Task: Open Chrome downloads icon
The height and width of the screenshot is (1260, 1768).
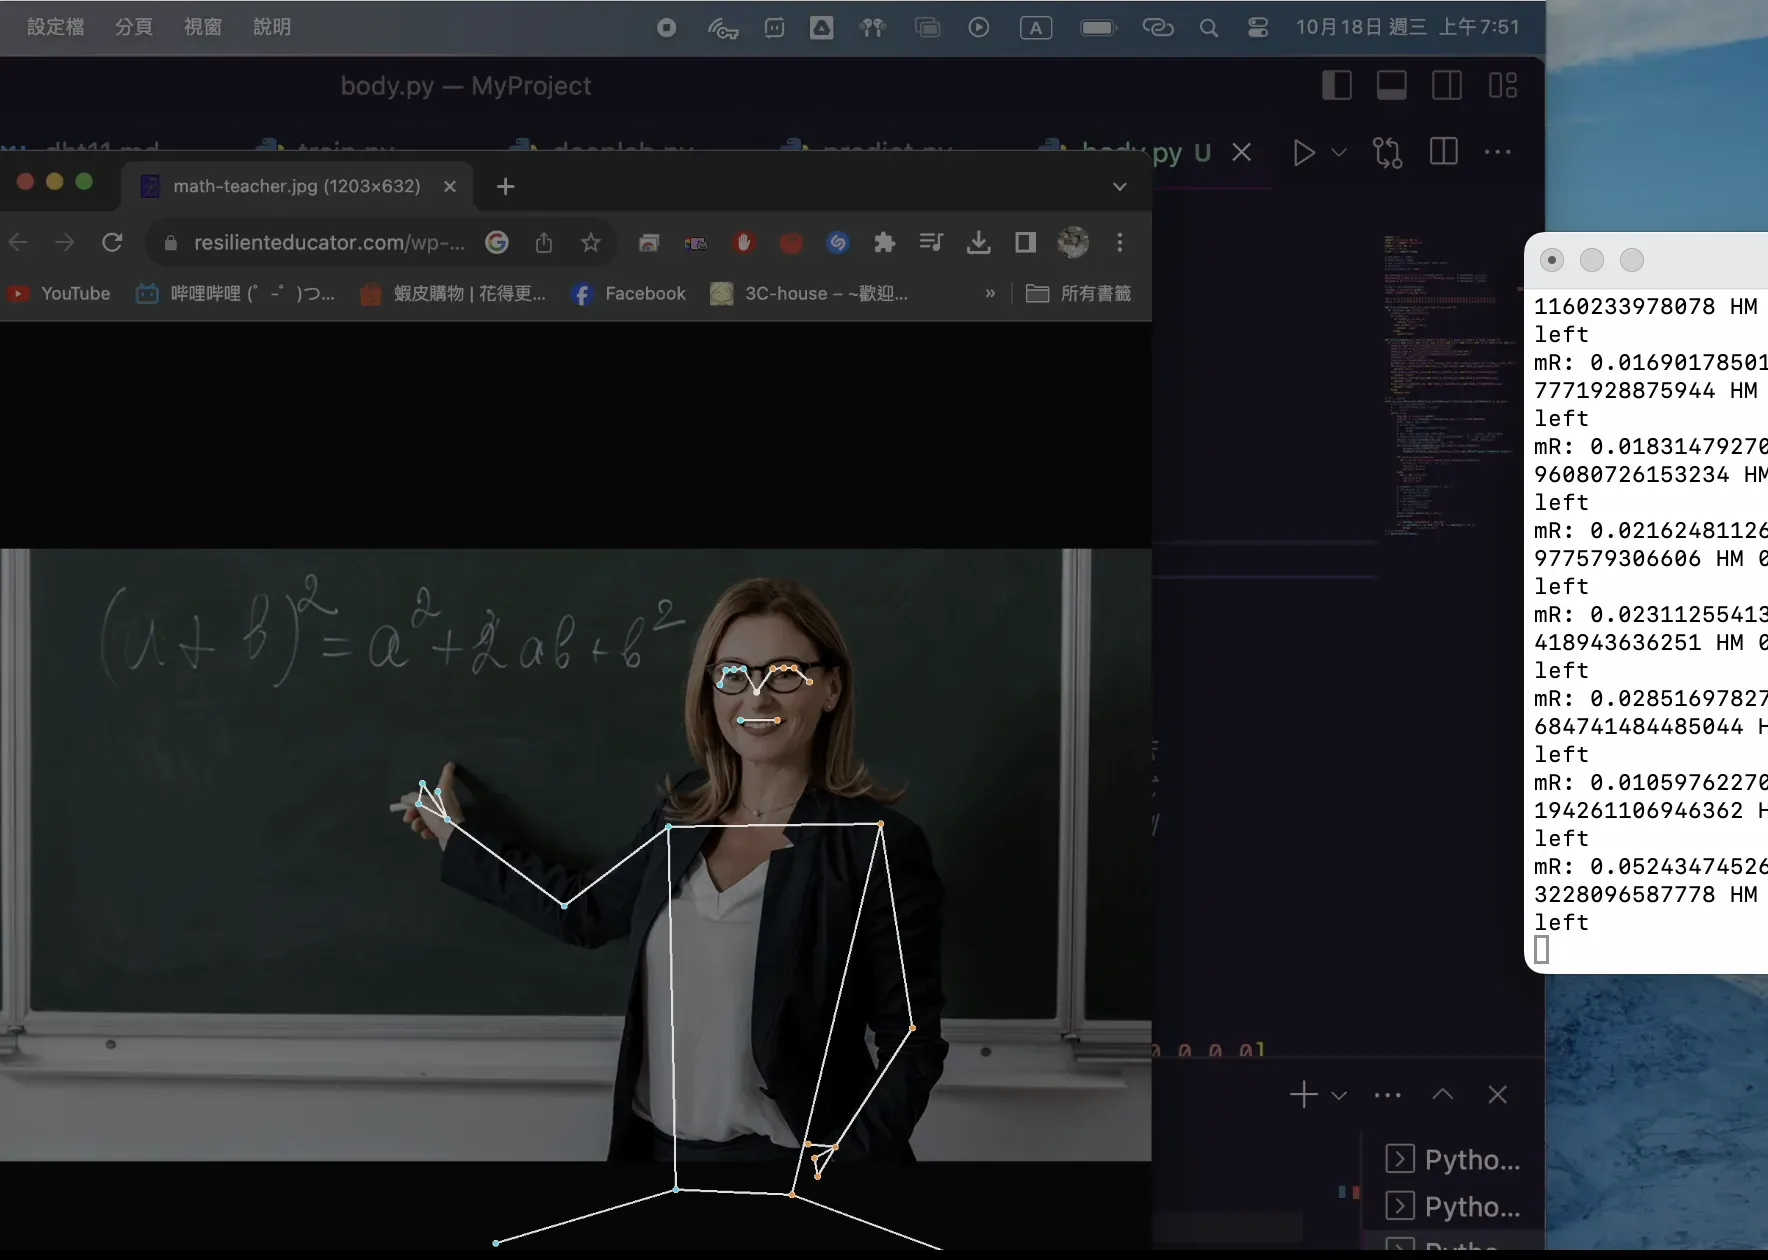Action: point(979,242)
